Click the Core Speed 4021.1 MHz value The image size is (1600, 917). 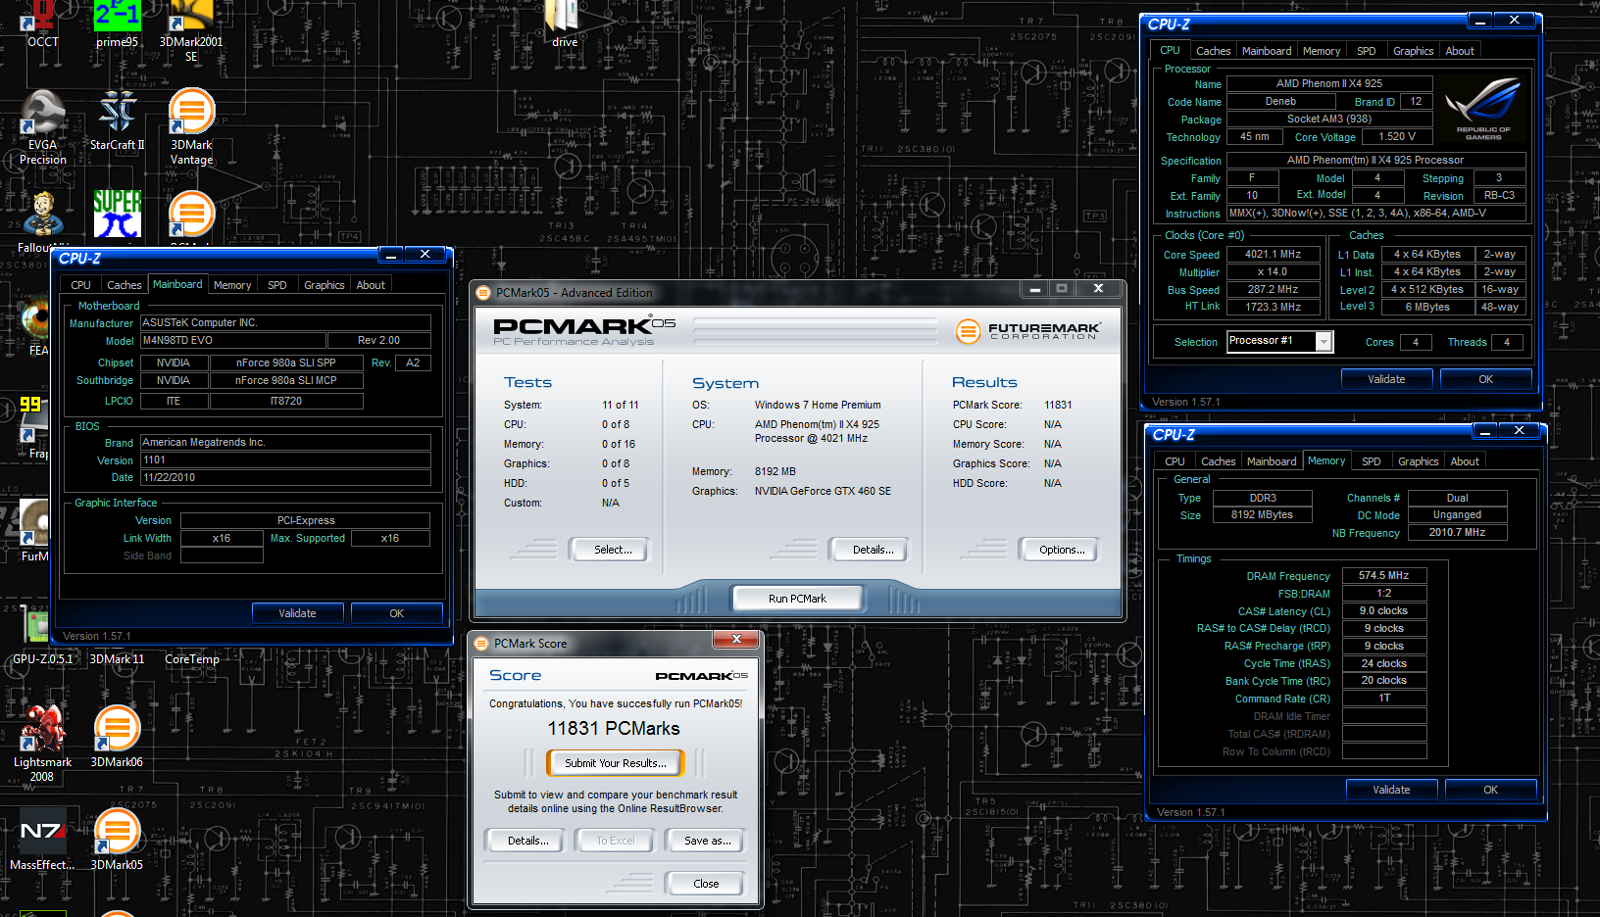pyautogui.click(x=1273, y=254)
